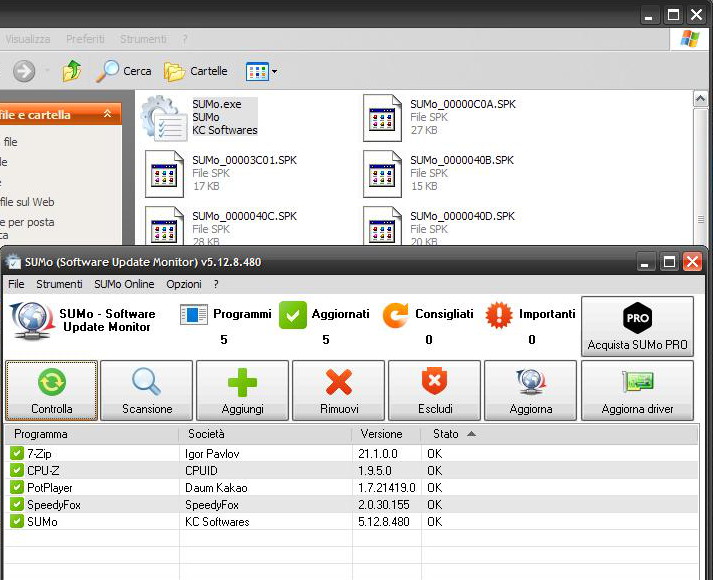Click the Controlla refresh button
713x580 pixels.
(x=51, y=390)
